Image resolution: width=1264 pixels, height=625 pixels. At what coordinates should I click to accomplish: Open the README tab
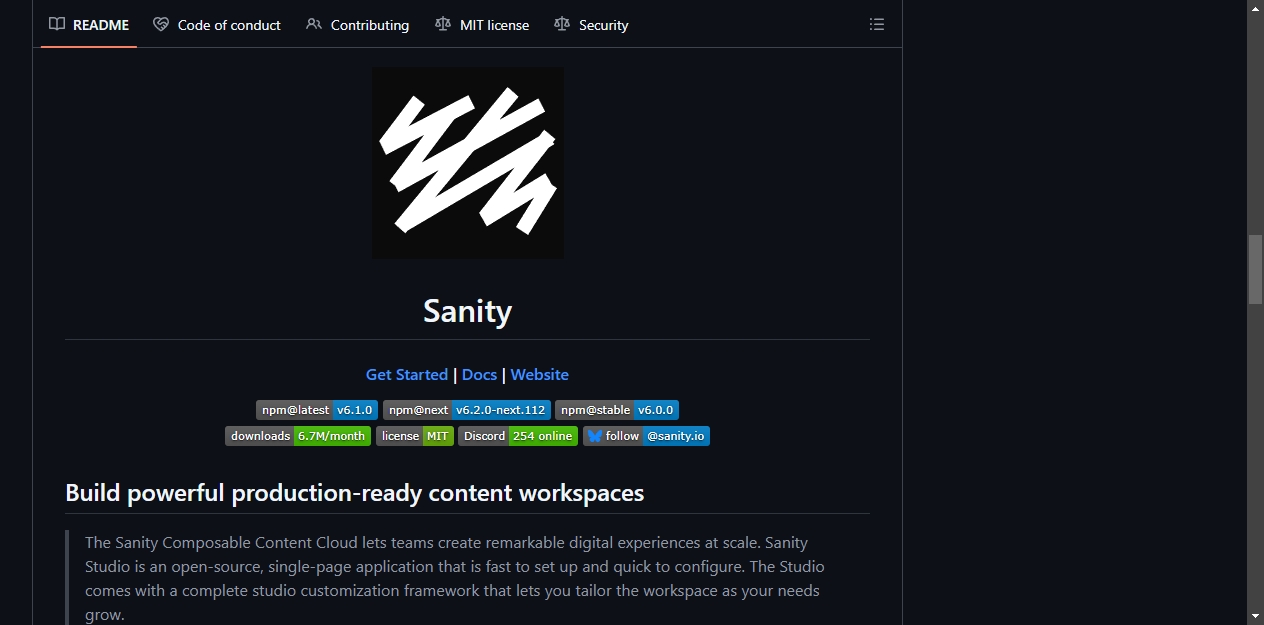(89, 25)
